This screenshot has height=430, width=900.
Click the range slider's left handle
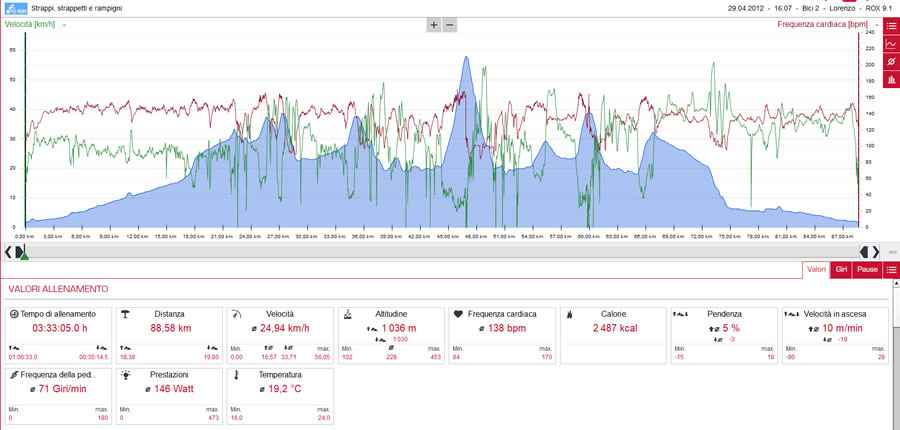tap(20, 251)
